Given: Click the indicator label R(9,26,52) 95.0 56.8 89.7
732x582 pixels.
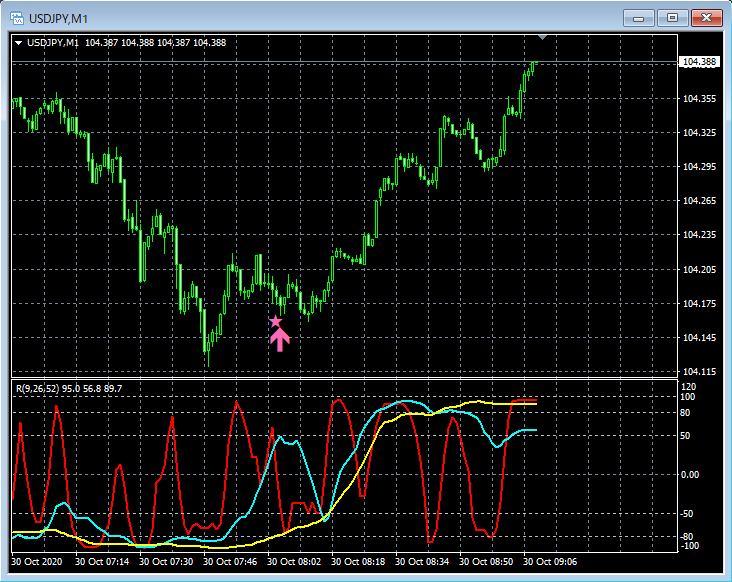Looking at the screenshot, I should coord(69,388).
